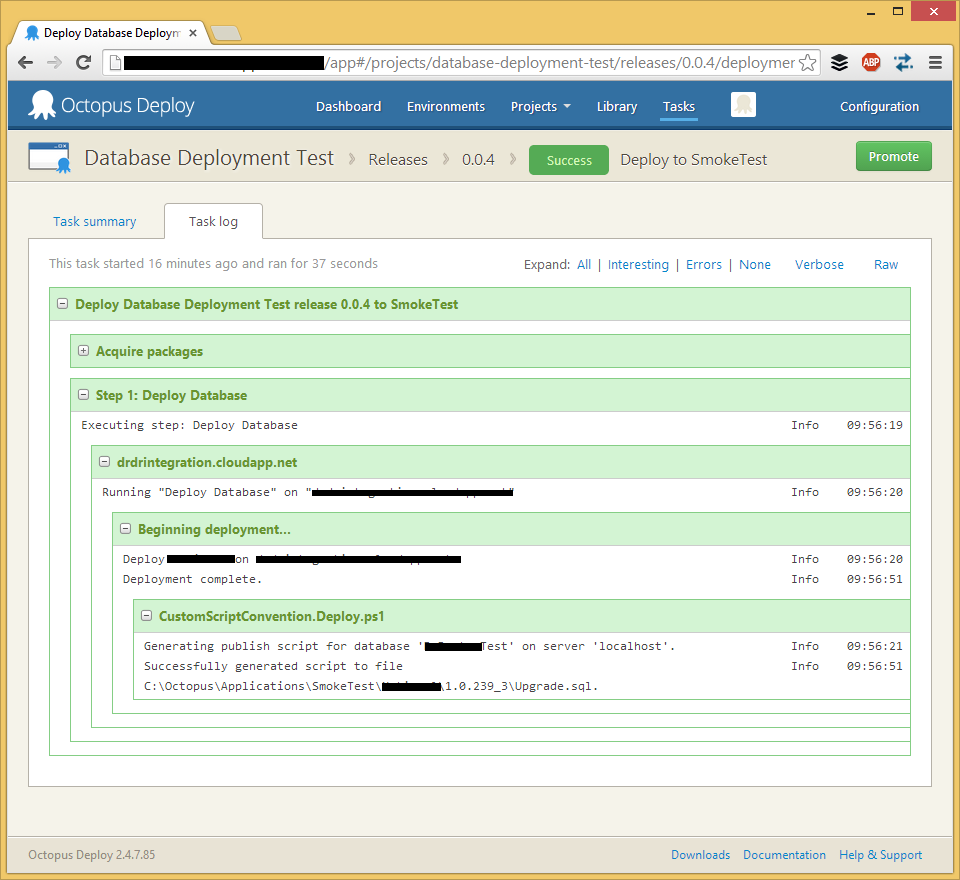This screenshot has width=960, height=880.
Task: Click the user avatar icon in navbar
Action: pyautogui.click(x=743, y=105)
